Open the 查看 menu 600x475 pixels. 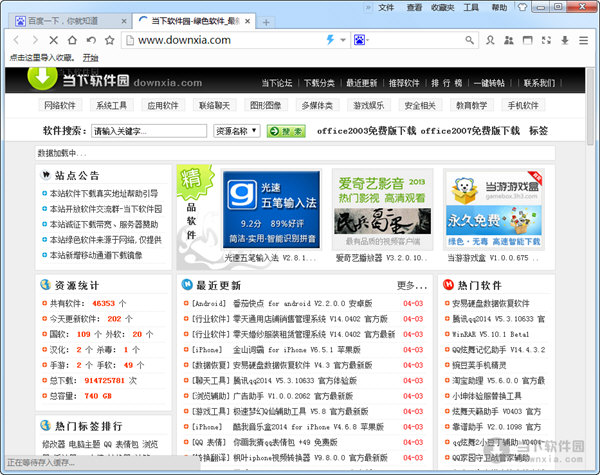tap(414, 7)
